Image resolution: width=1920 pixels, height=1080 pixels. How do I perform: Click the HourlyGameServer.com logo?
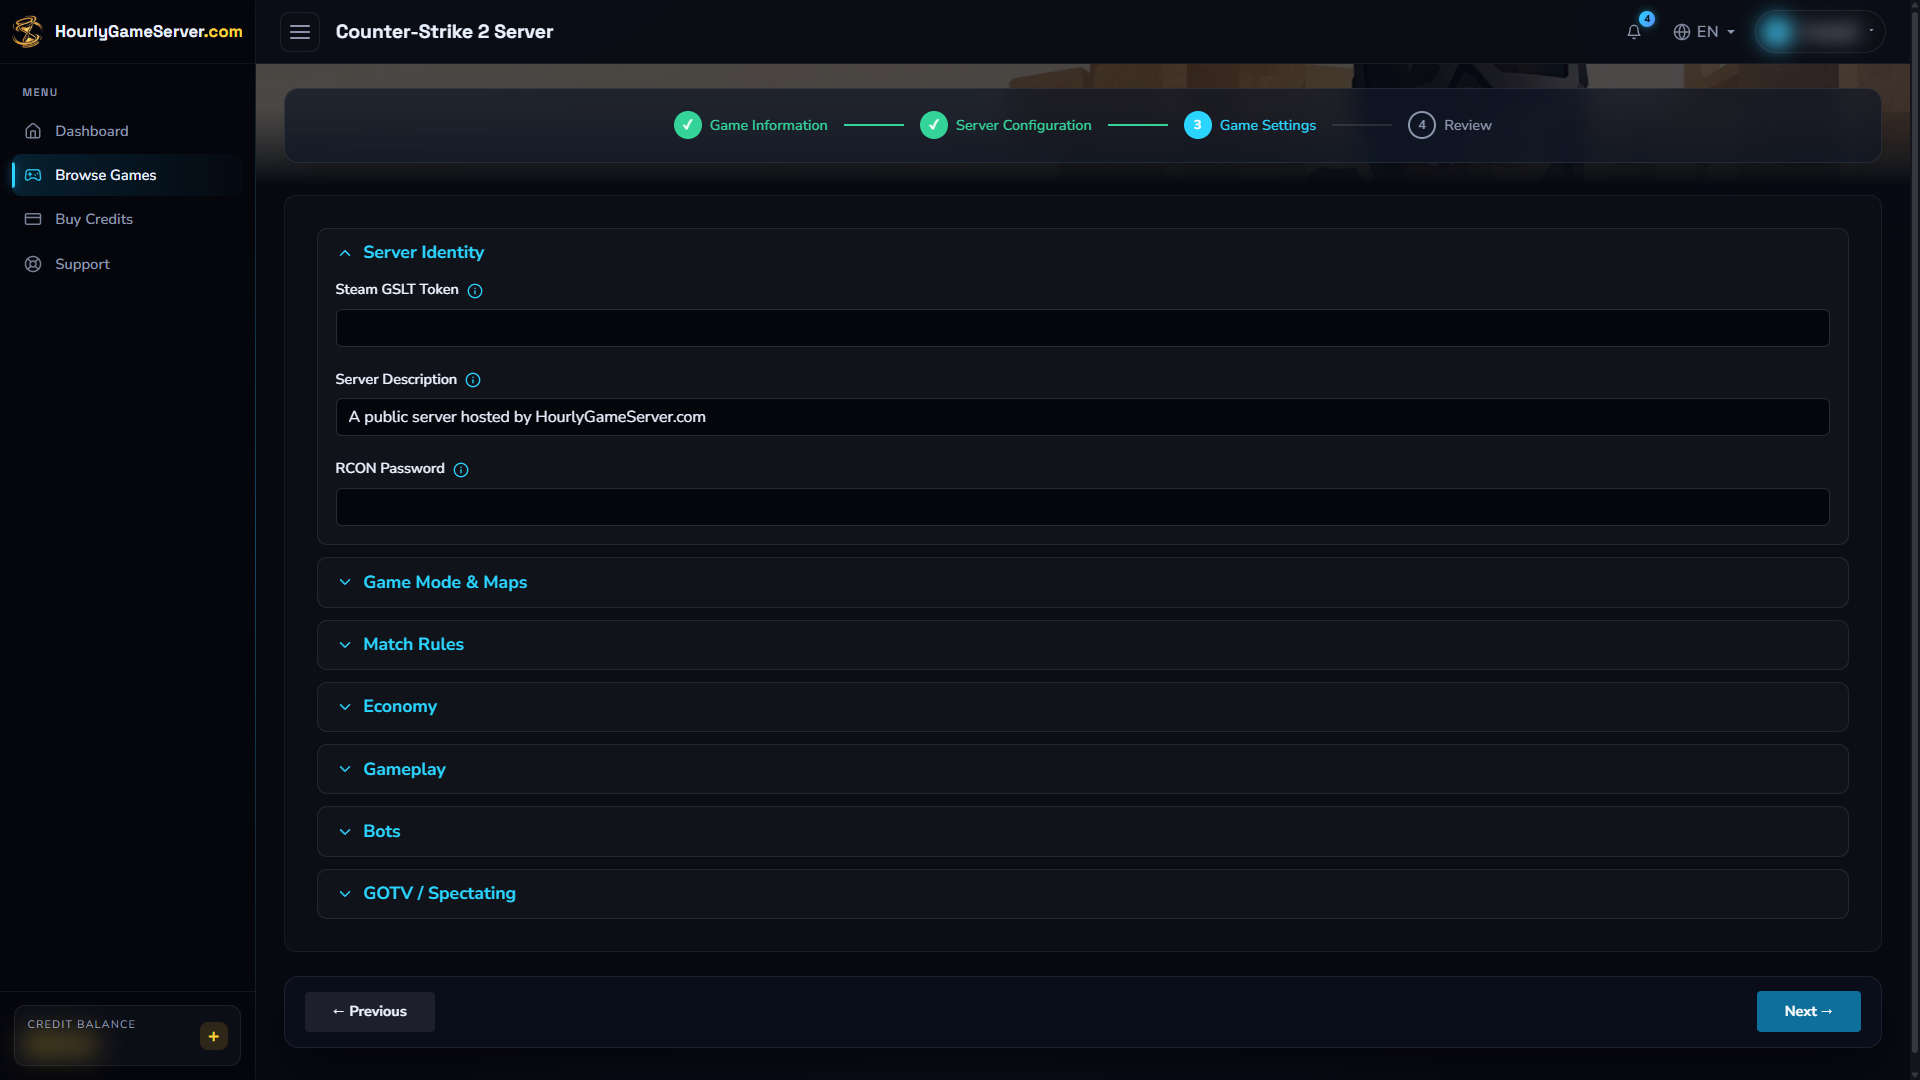point(127,31)
